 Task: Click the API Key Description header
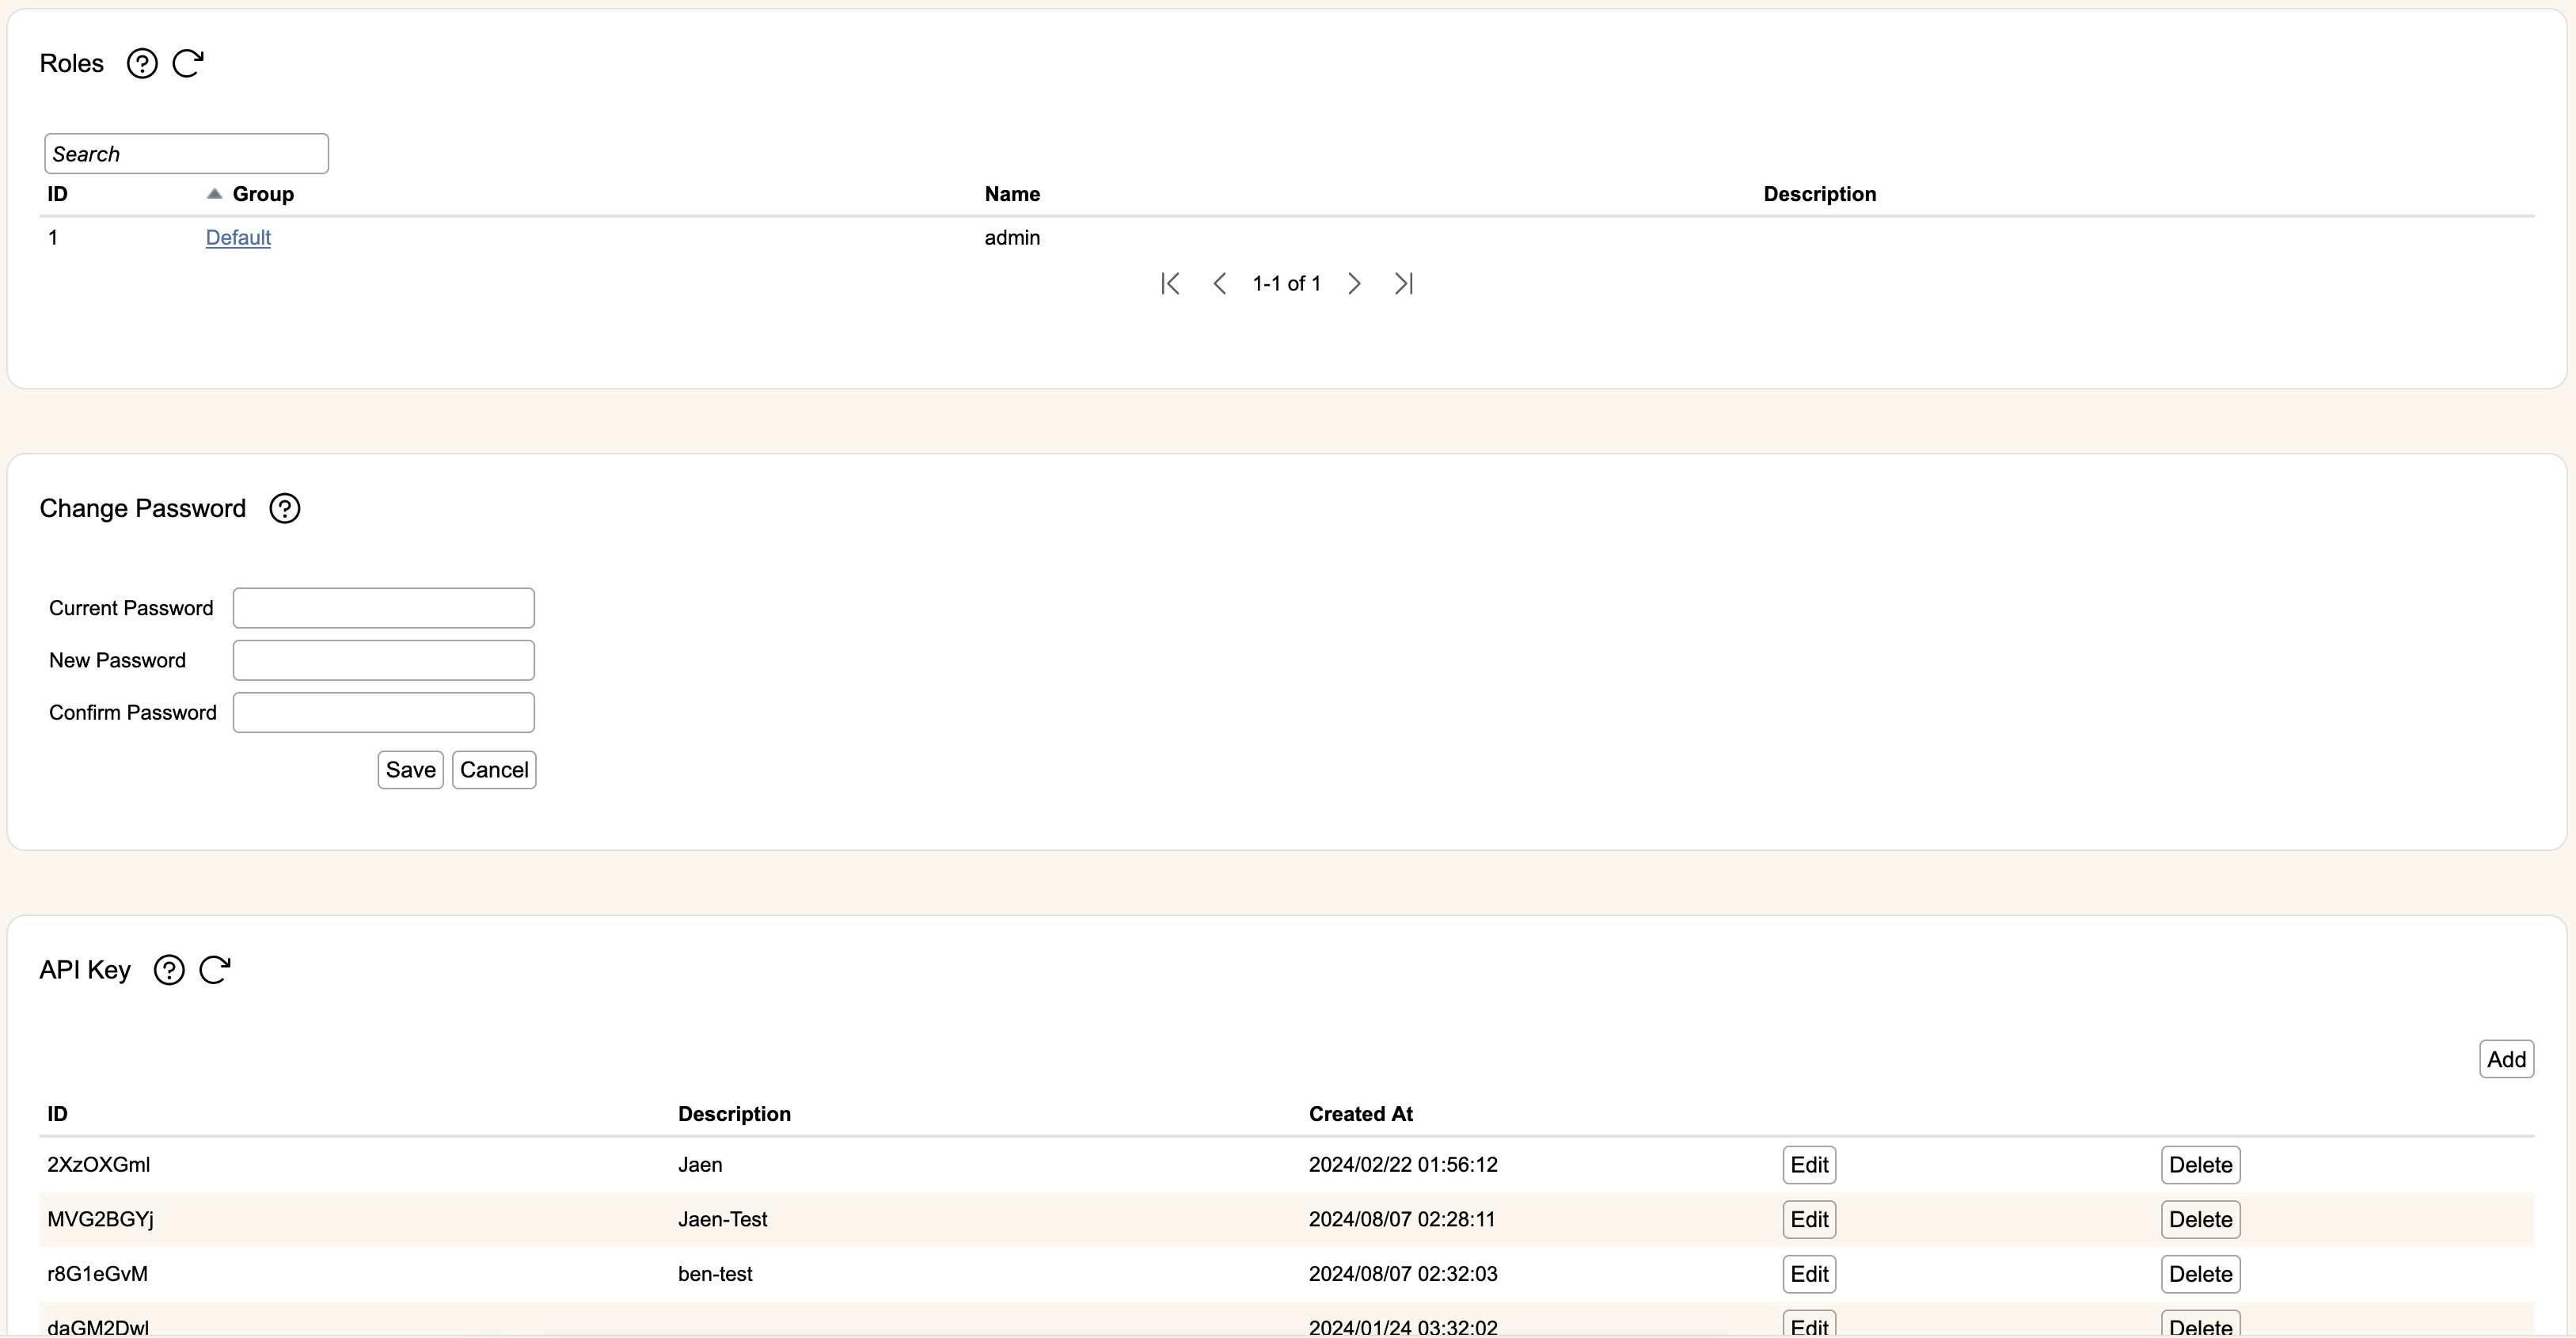pyautogui.click(x=734, y=1114)
